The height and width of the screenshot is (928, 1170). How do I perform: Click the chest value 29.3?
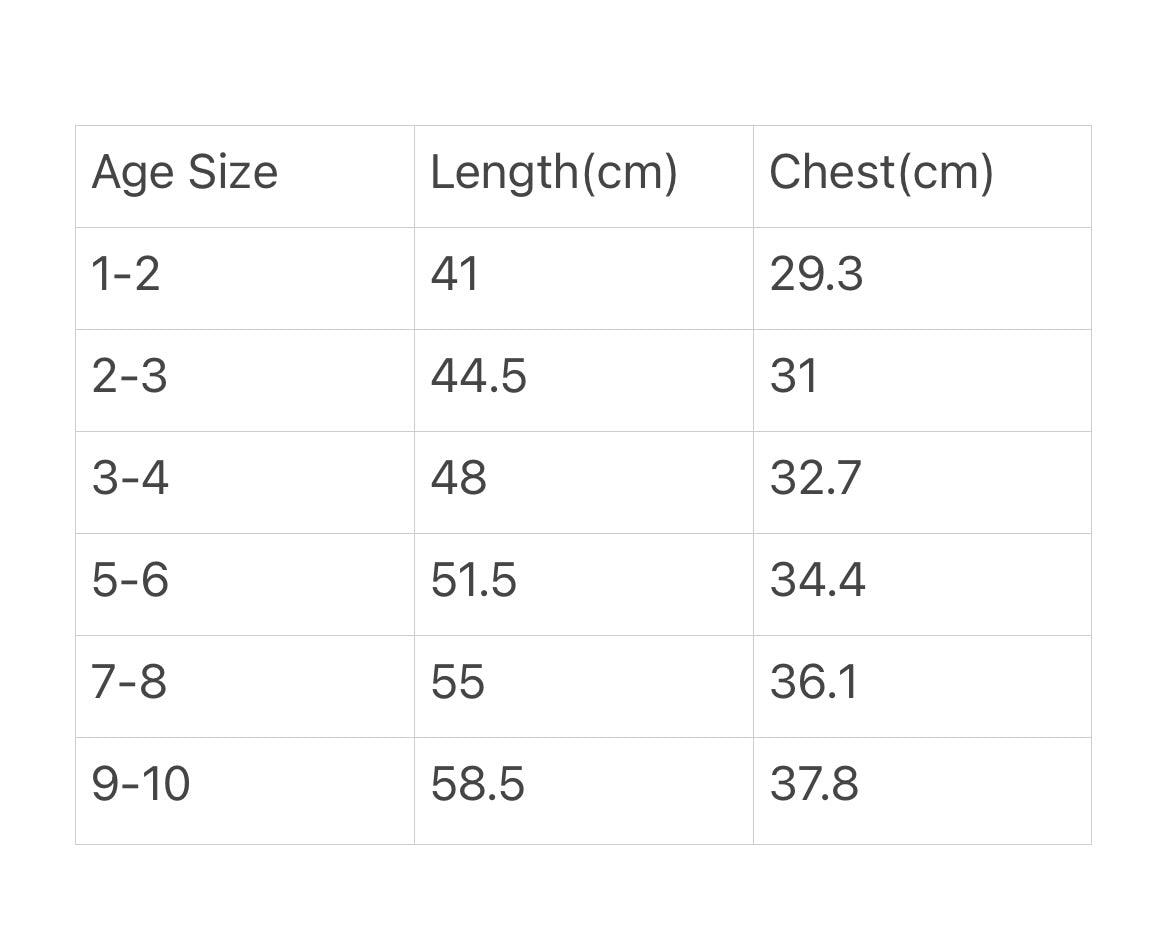(x=816, y=274)
